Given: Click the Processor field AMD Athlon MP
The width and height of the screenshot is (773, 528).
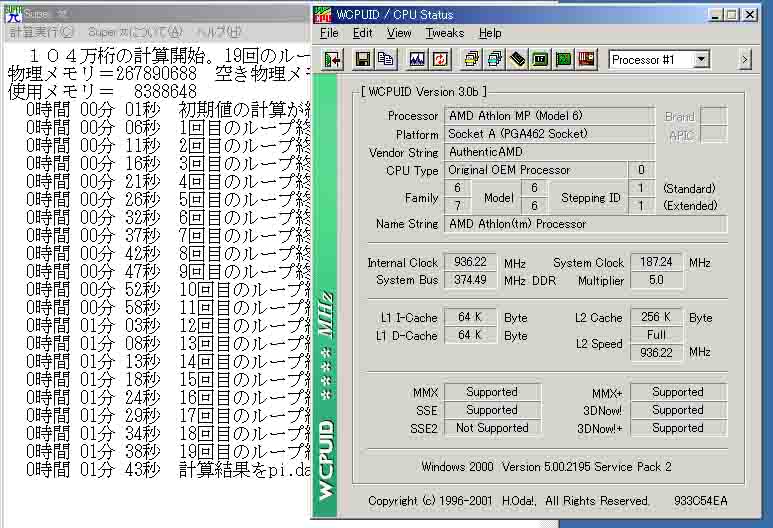Looking at the screenshot, I should tap(549, 116).
